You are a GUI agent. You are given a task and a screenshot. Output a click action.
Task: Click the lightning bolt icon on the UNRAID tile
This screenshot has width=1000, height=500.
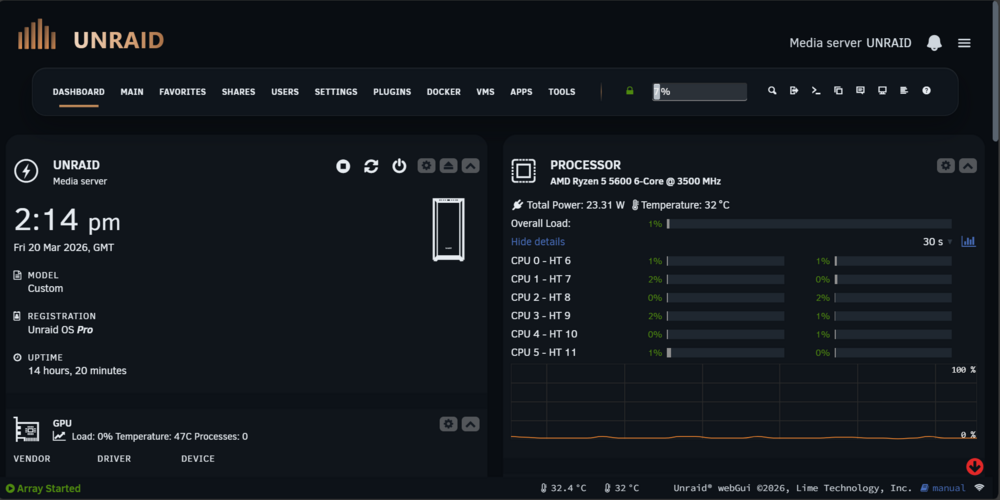coord(26,171)
